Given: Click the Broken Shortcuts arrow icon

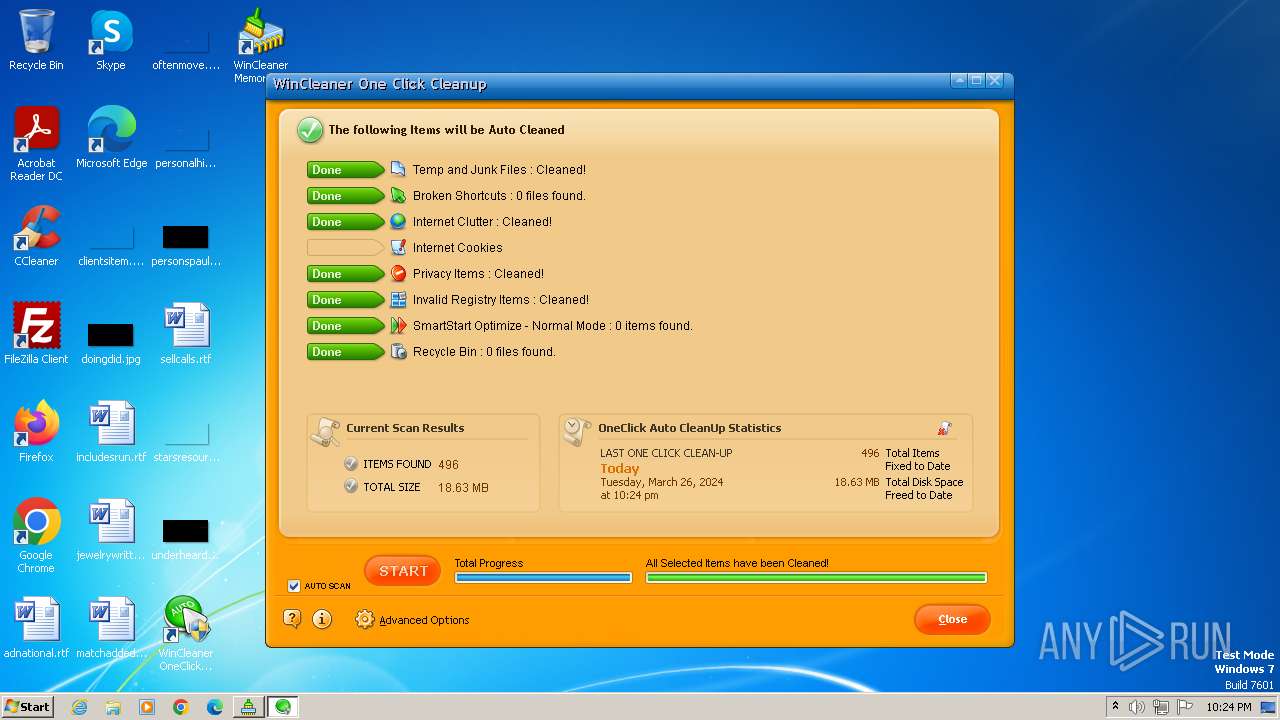Looking at the screenshot, I should (398, 195).
